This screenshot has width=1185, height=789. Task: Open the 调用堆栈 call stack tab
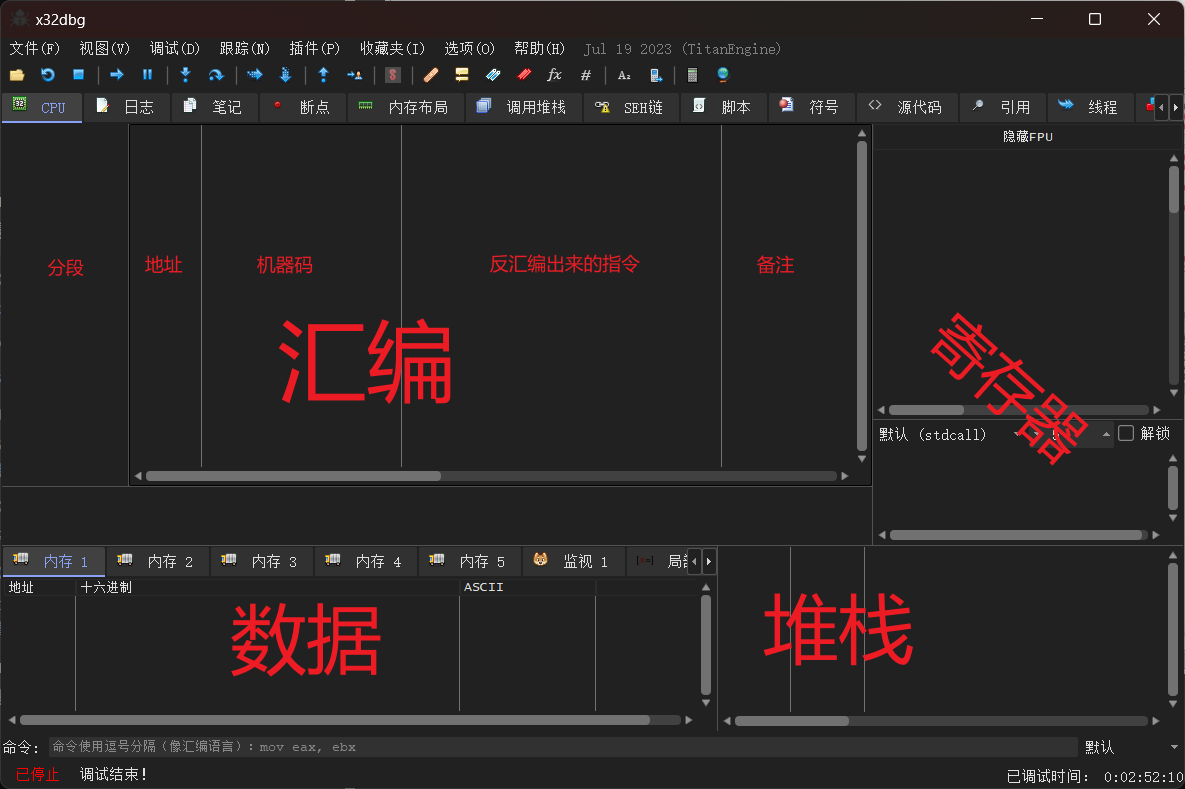click(524, 107)
